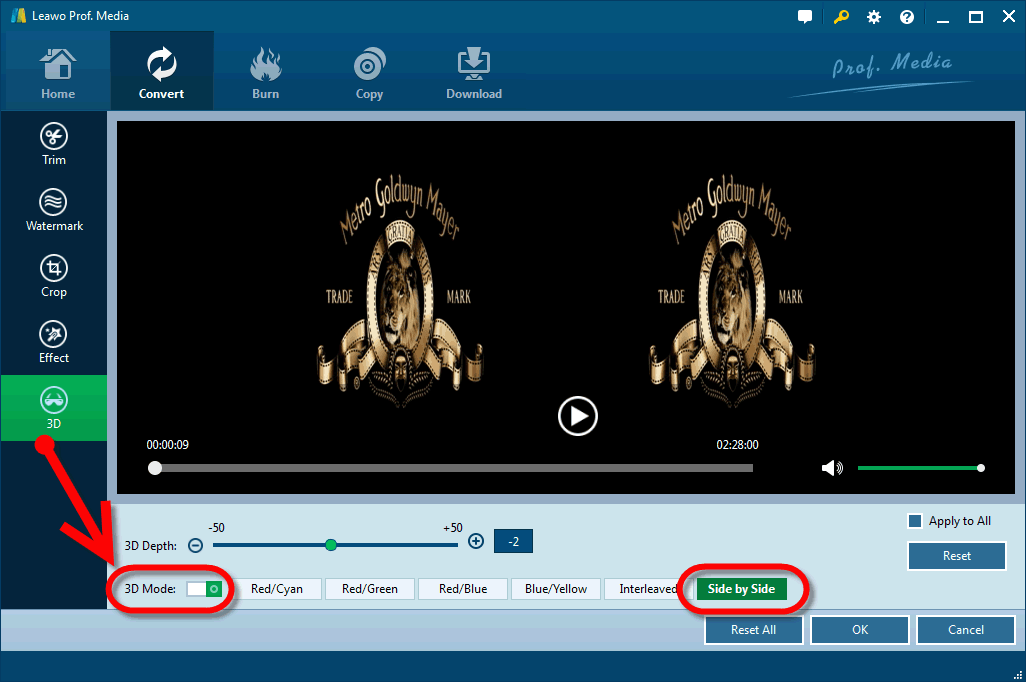Select the Crop tool
Image resolution: width=1026 pixels, height=682 pixels.
[54, 277]
